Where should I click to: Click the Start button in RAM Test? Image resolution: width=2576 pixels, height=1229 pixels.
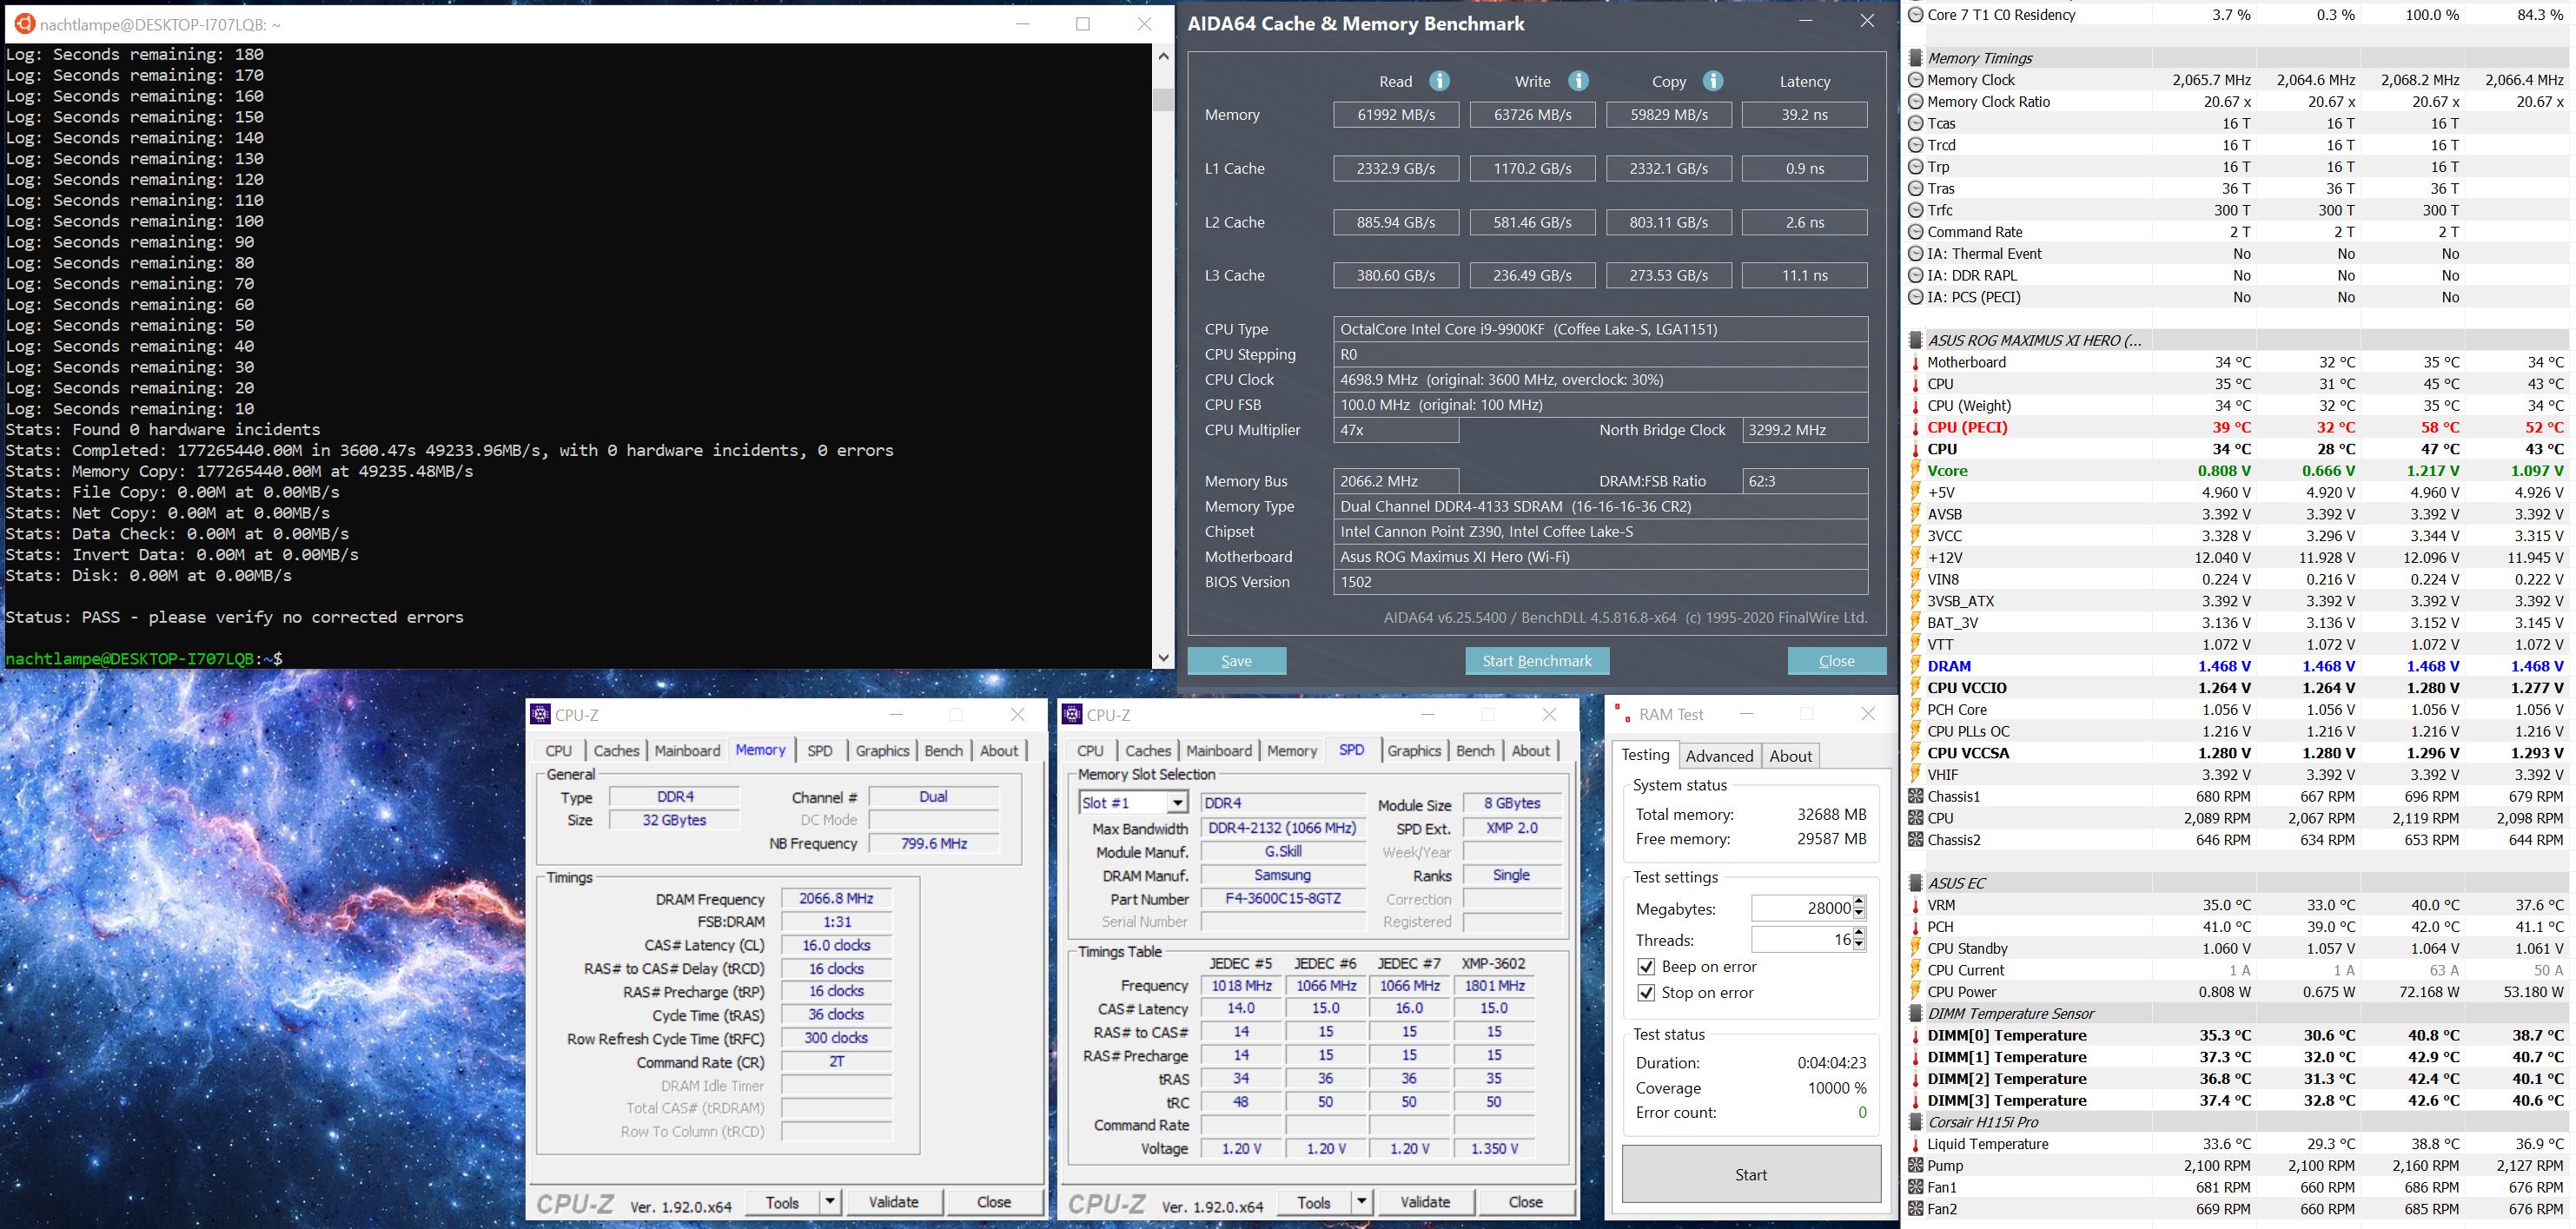coord(1750,1174)
